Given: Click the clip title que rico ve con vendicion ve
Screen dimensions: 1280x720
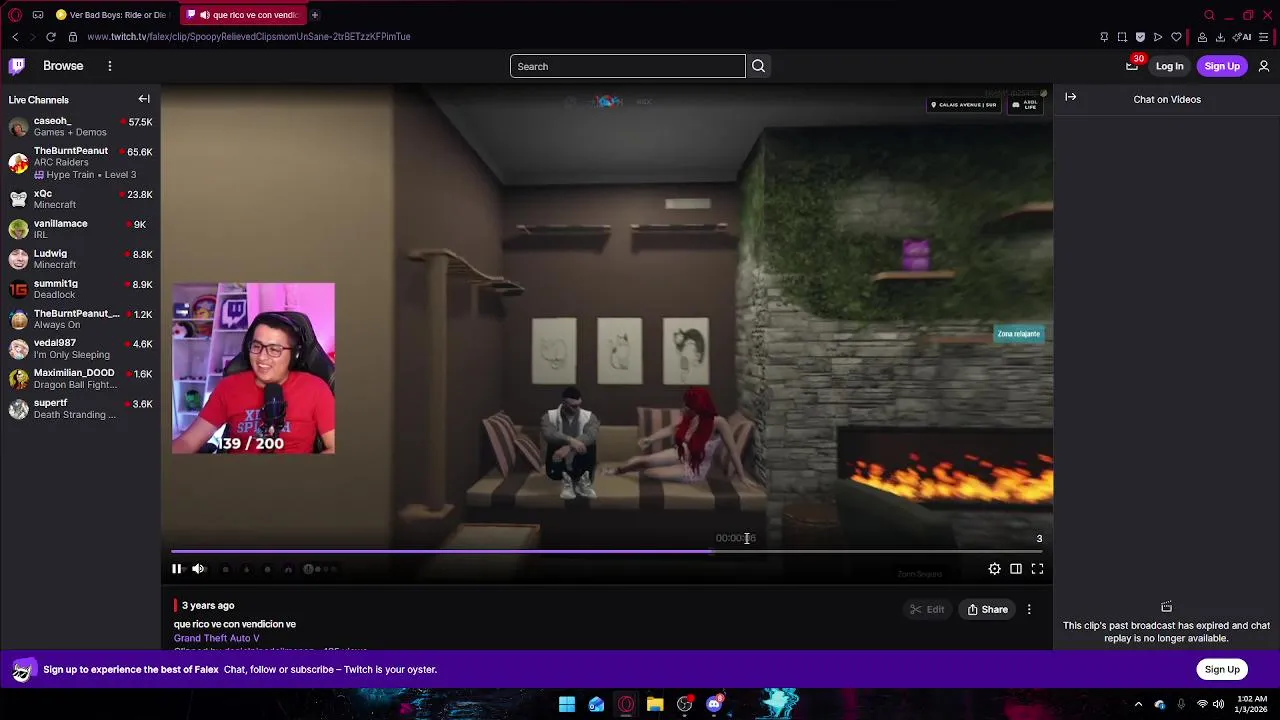Looking at the screenshot, I should pos(235,624).
